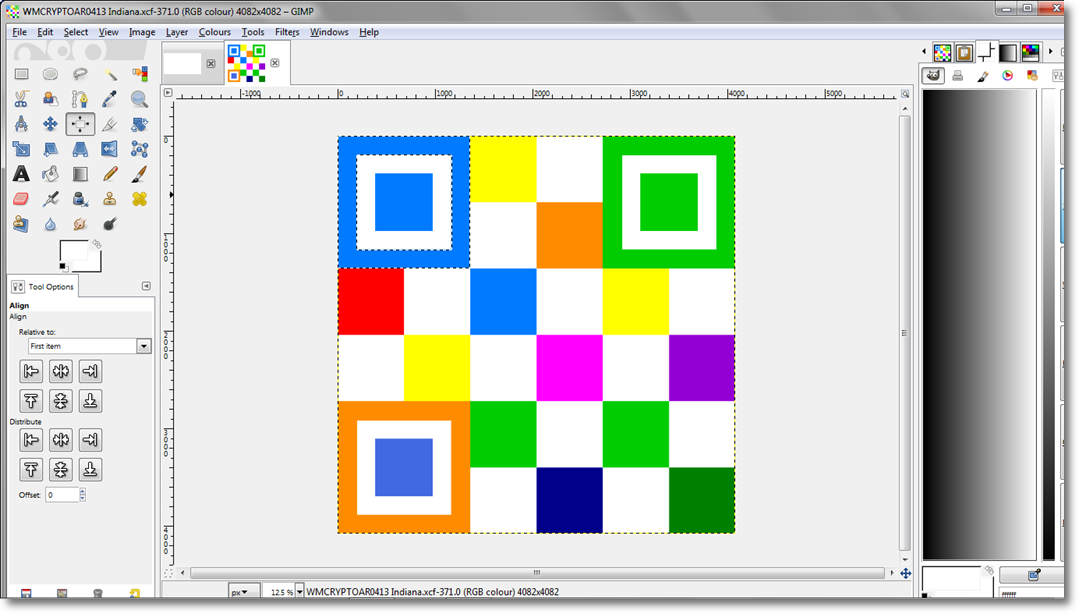Align bottom edge of target
Image resolution: width=1080 pixels, height=615 pixels.
90,401
